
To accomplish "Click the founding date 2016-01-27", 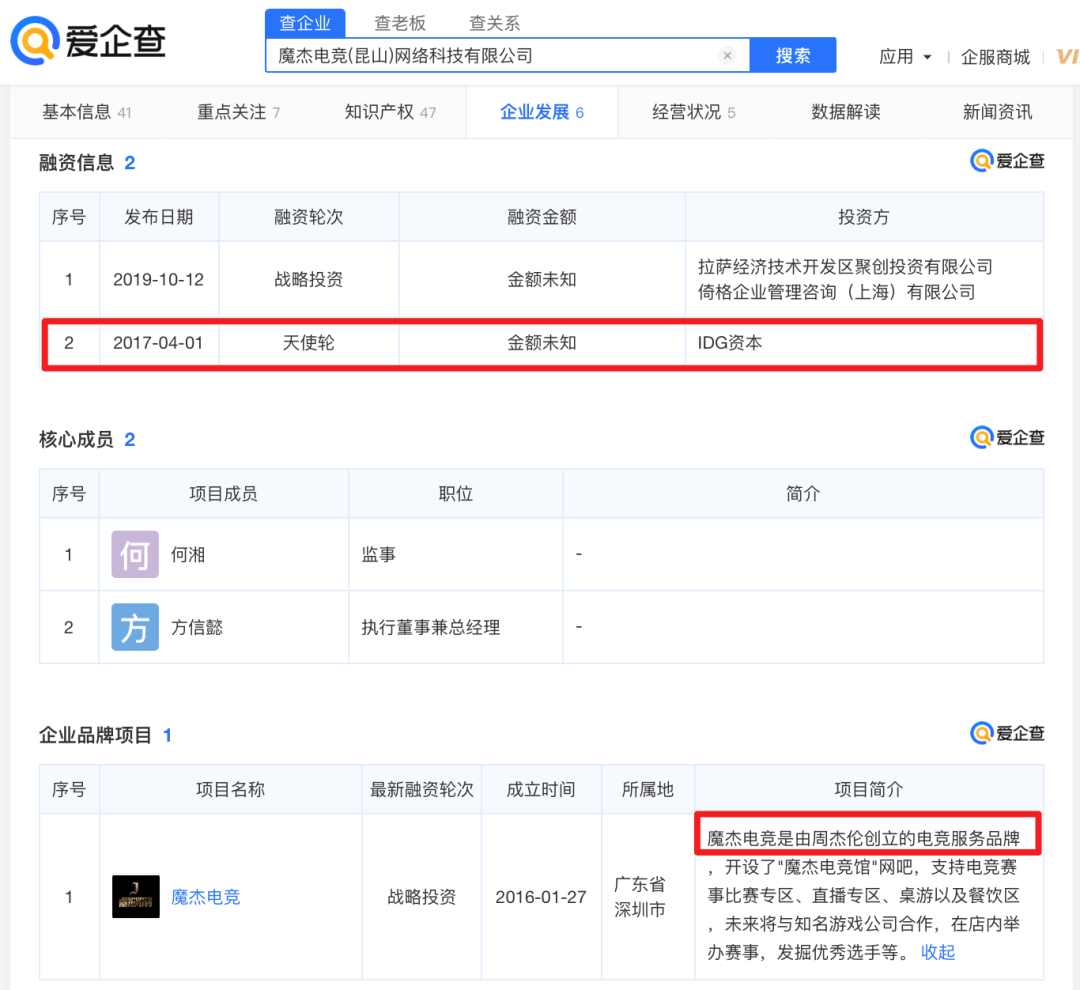I will pos(541,897).
